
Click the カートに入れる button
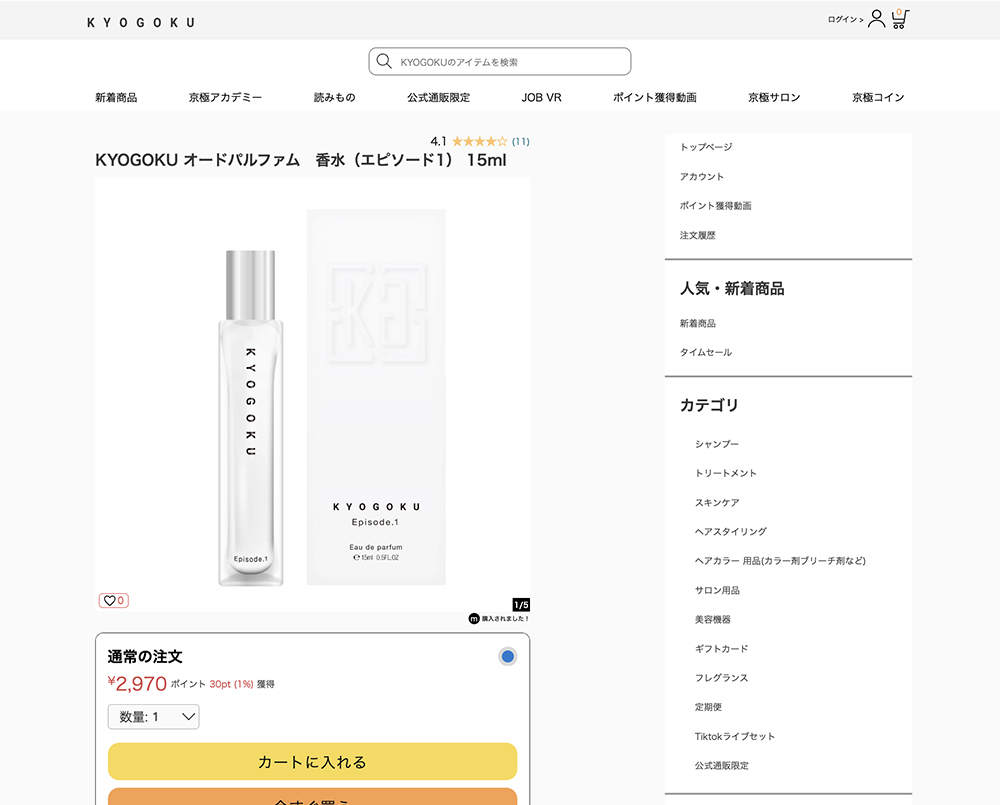[312, 762]
